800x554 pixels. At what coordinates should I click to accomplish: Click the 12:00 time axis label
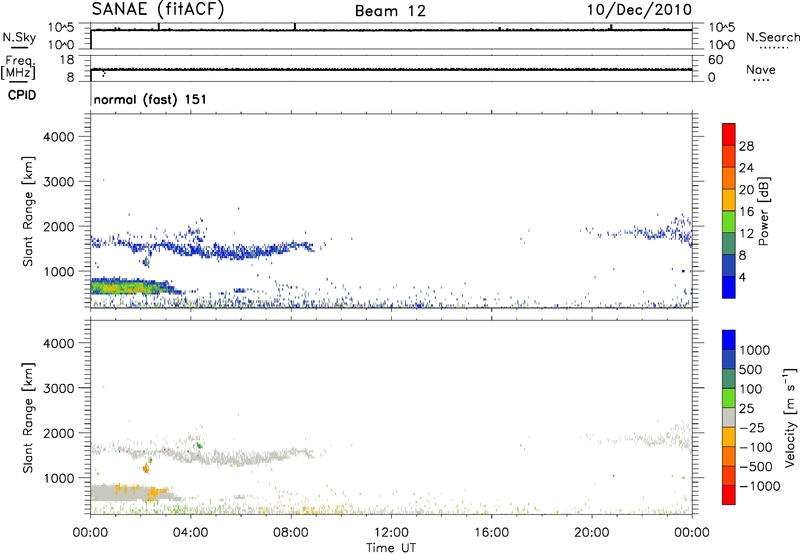click(x=391, y=533)
